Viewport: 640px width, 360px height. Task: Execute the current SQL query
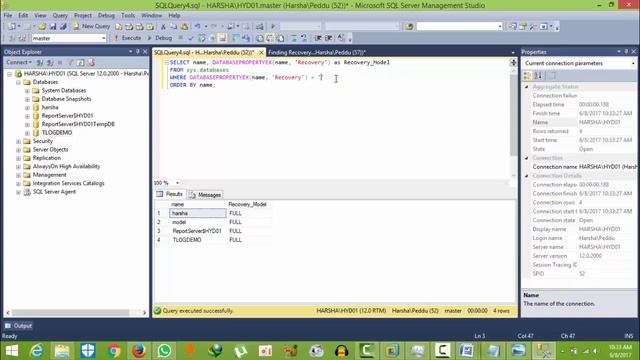click(x=127, y=38)
